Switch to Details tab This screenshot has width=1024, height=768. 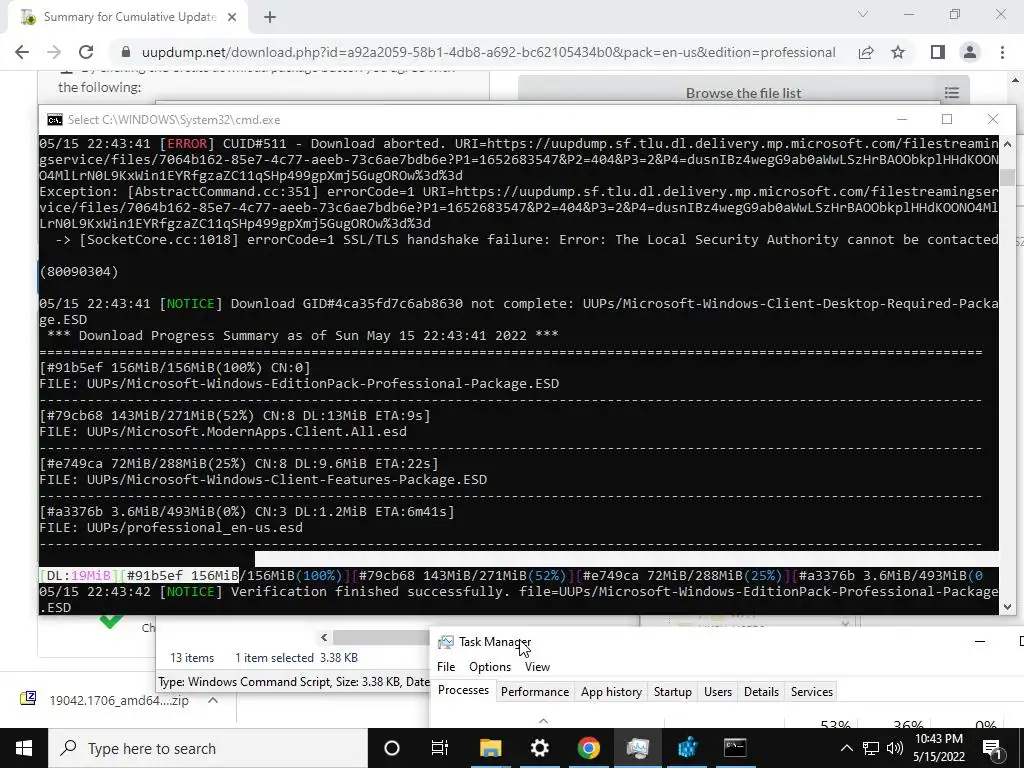(761, 692)
